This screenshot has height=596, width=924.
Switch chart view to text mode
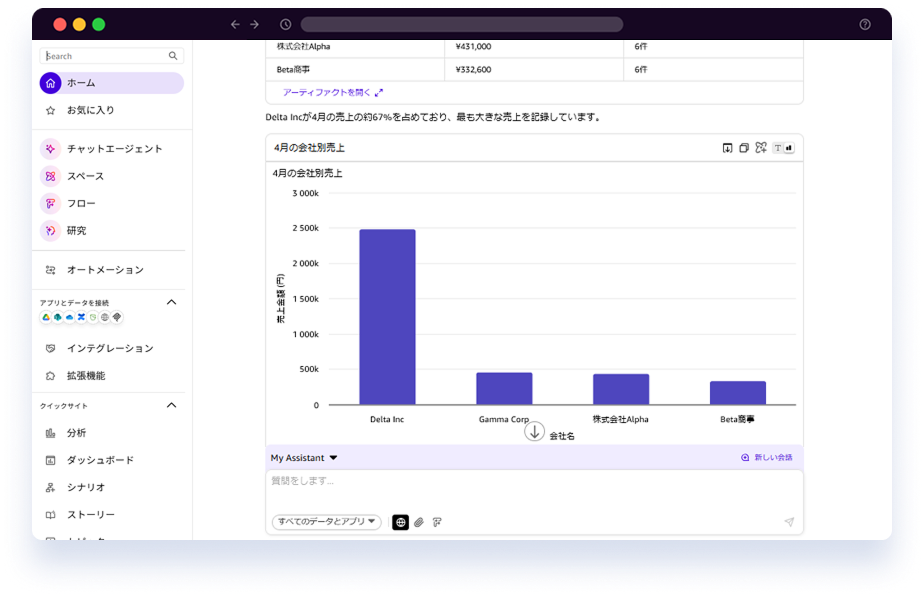point(777,148)
